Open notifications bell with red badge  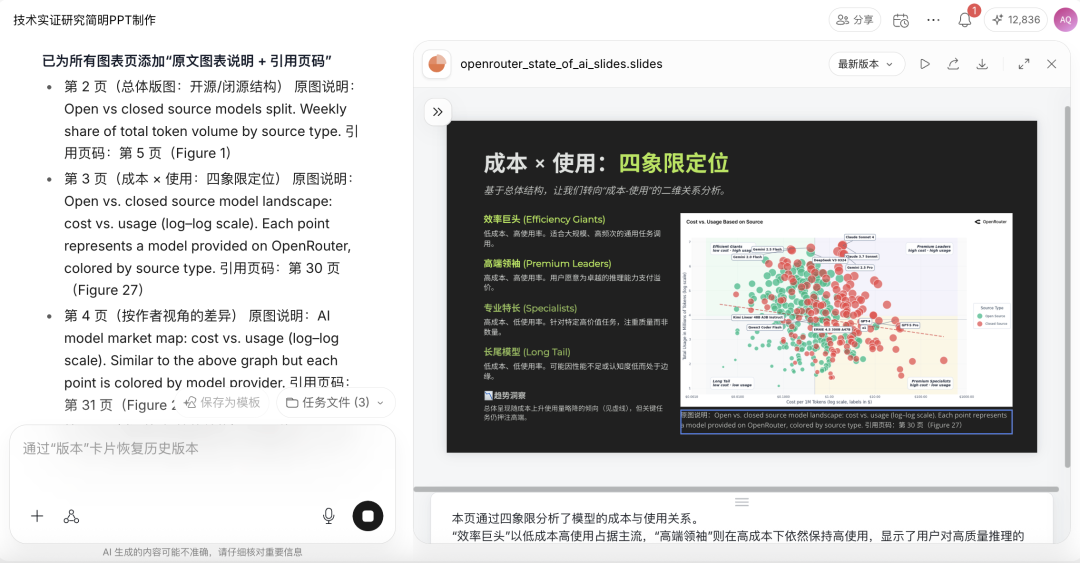pos(965,20)
